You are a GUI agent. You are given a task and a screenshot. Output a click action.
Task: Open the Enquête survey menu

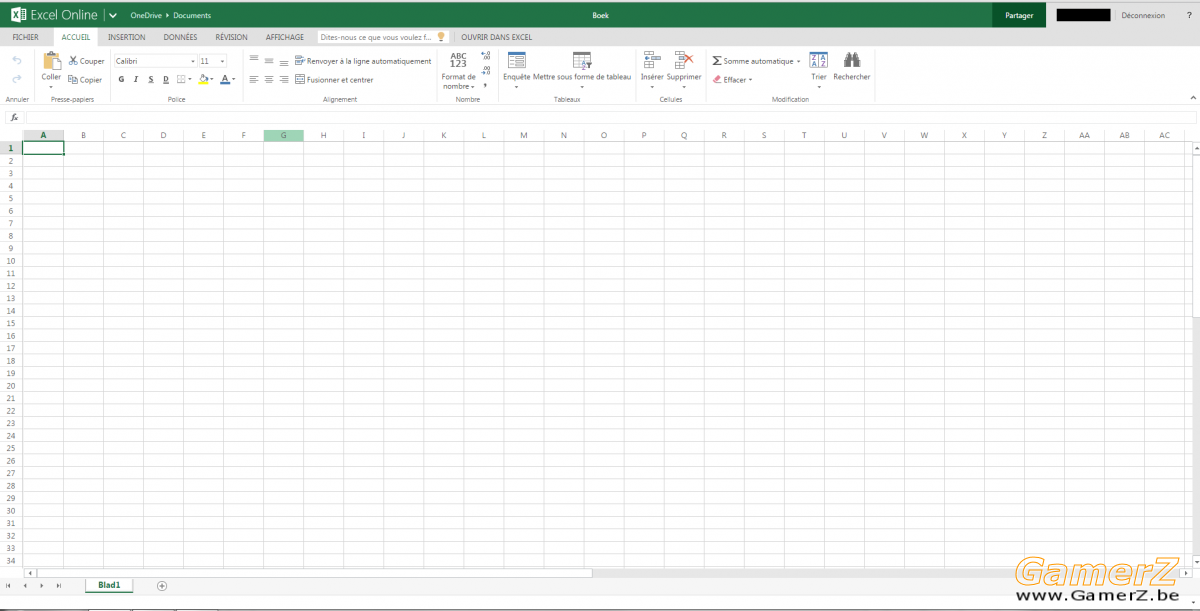(x=517, y=70)
